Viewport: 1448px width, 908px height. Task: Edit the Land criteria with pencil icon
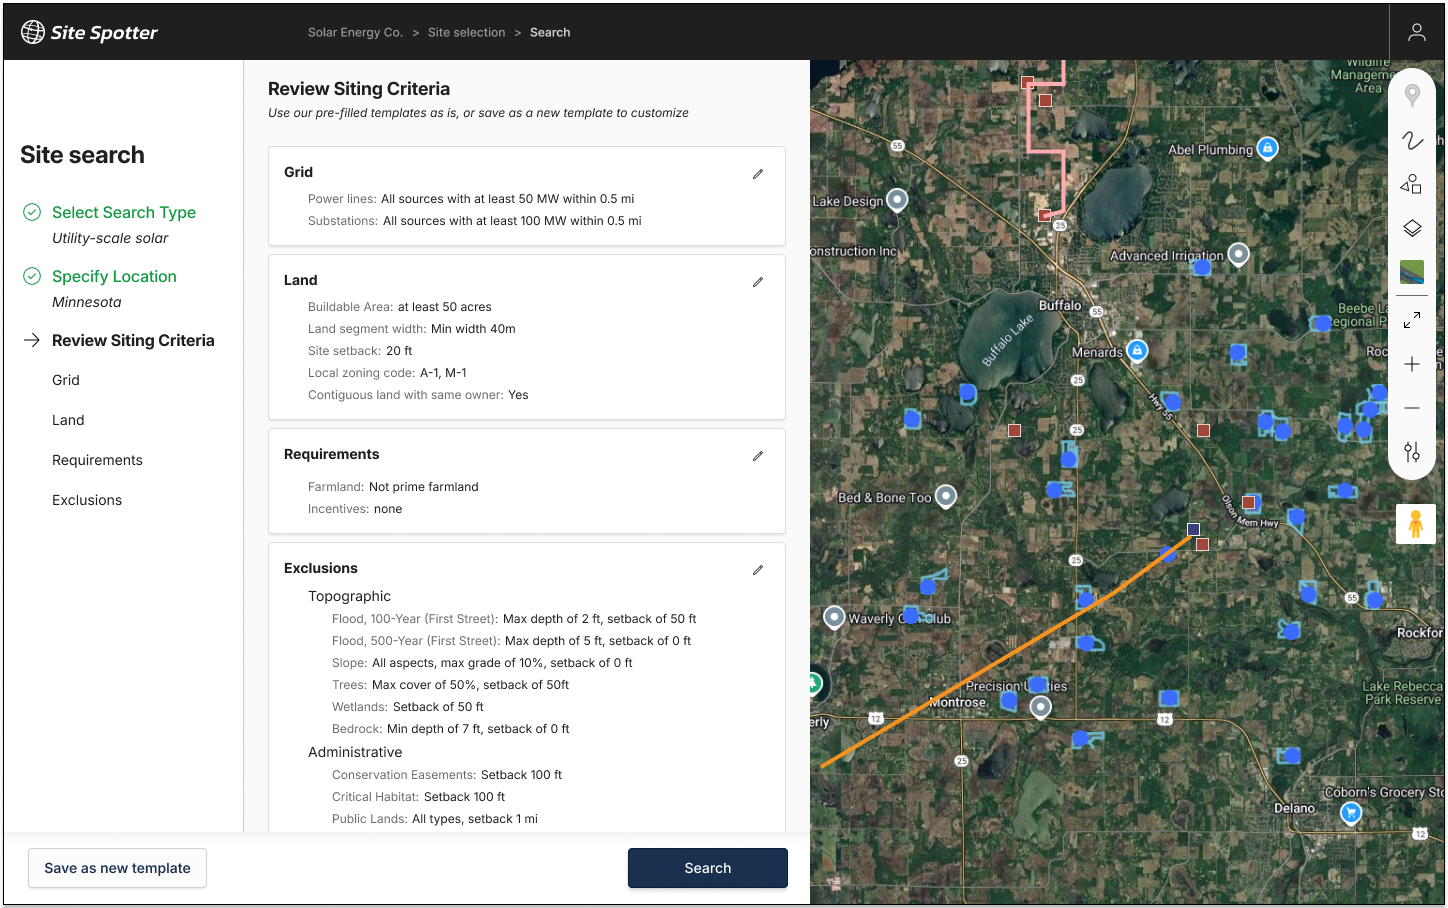[x=758, y=282]
